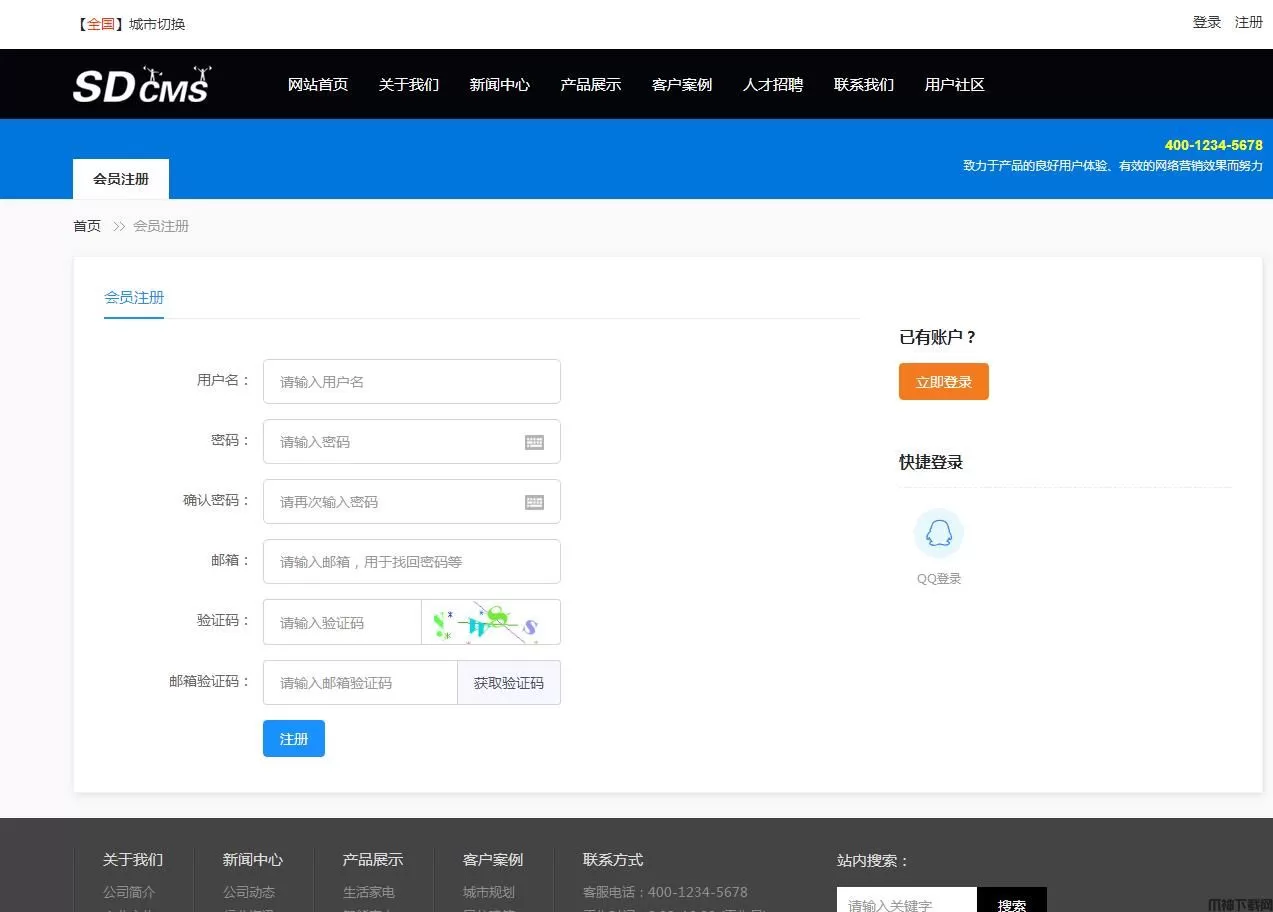The width and height of the screenshot is (1273, 912).
Task: Focus the 用户名 input field
Action: coord(411,382)
